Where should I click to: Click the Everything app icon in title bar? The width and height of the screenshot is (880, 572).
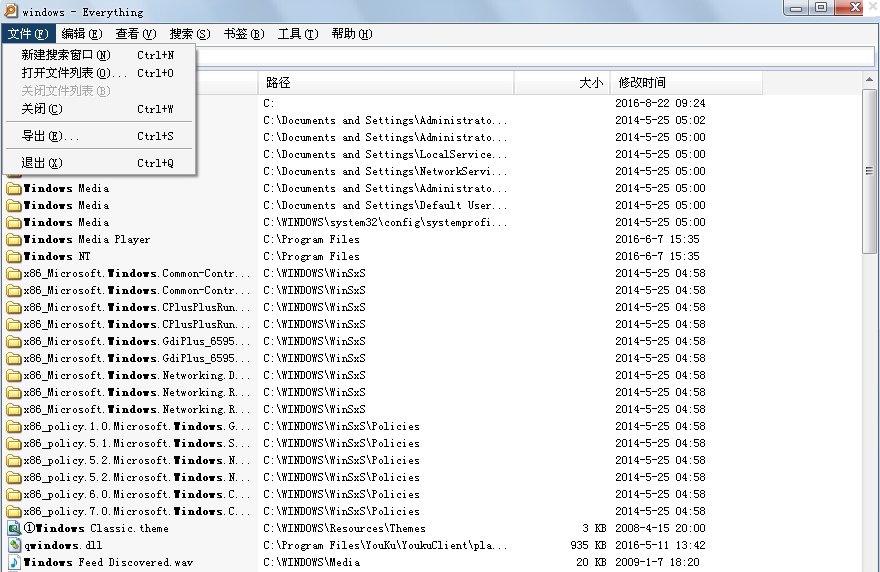11,12
